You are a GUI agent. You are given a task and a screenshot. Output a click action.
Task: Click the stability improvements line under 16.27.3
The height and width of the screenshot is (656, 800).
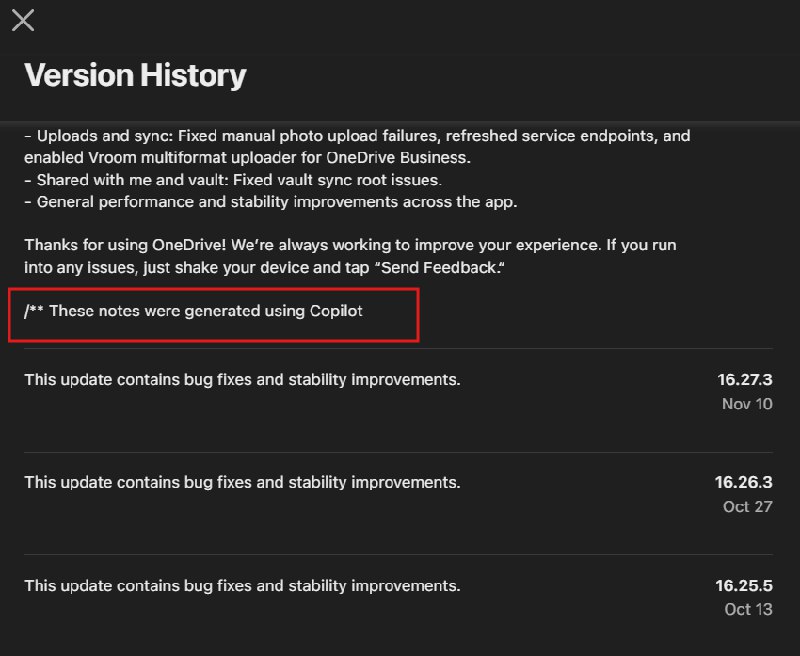243,379
